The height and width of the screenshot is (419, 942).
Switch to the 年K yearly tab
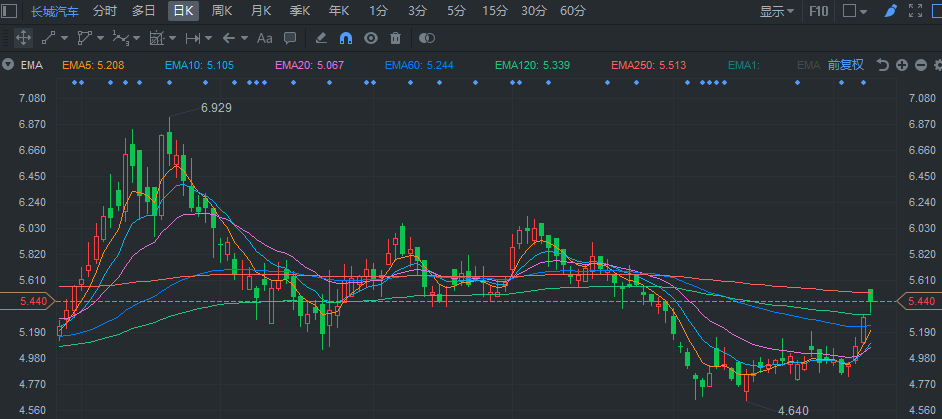[338, 11]
